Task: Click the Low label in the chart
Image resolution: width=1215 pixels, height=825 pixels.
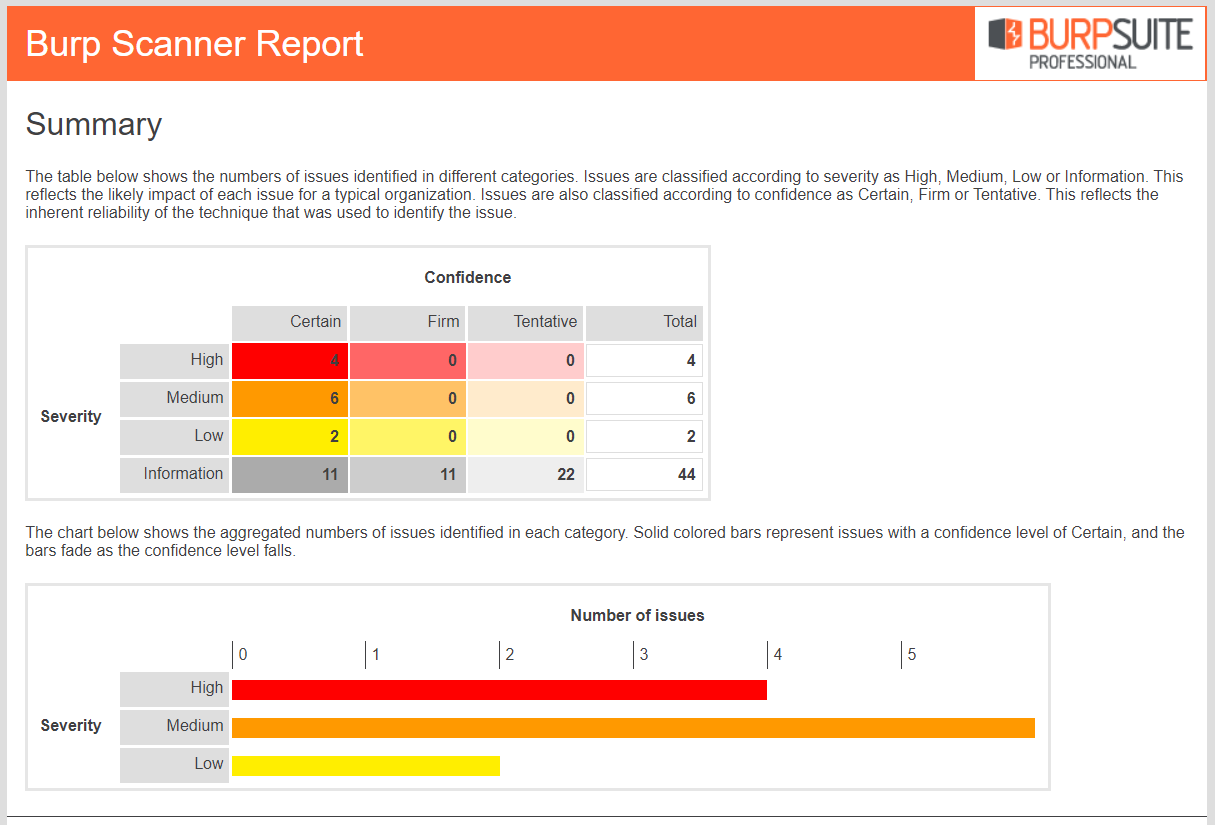Action: point(175,765)
